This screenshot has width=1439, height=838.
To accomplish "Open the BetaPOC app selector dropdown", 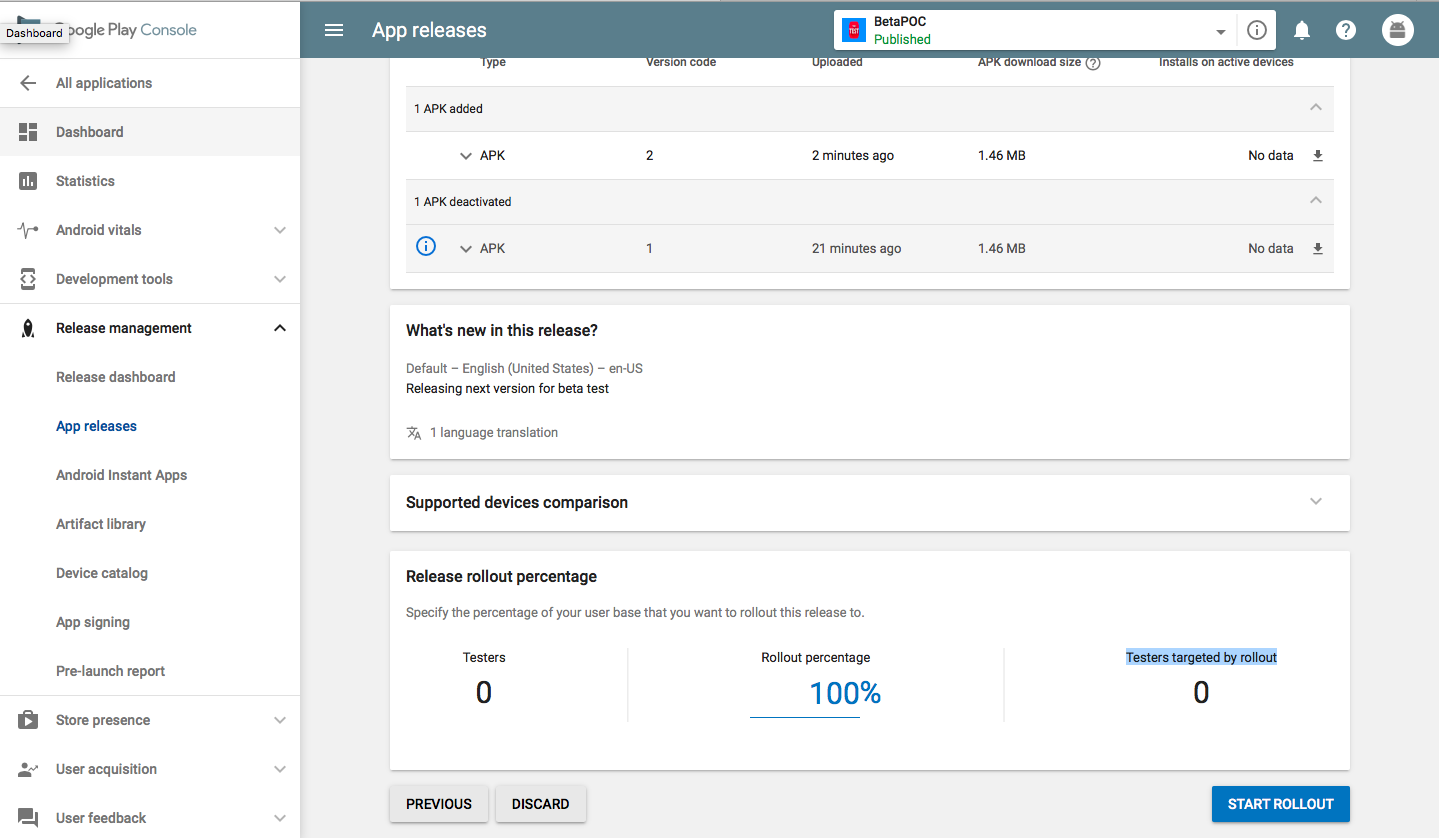I will pos(1220,31).
